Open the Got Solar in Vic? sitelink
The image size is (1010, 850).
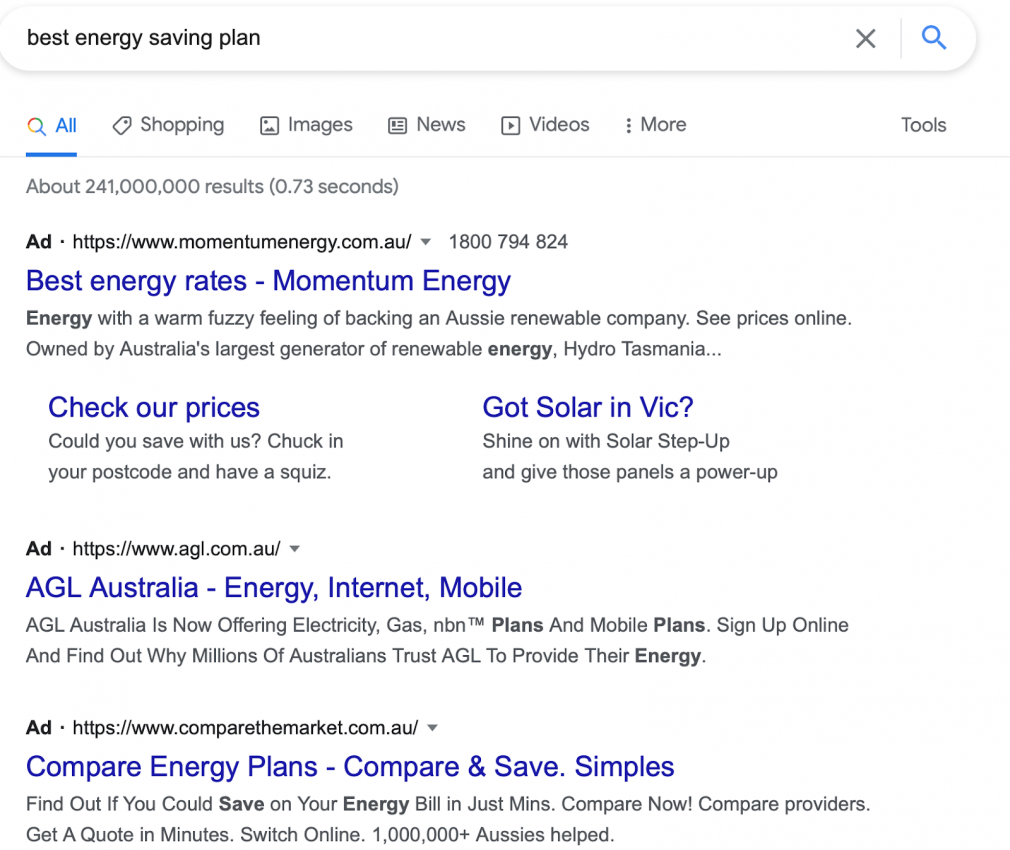coord(588,408)
